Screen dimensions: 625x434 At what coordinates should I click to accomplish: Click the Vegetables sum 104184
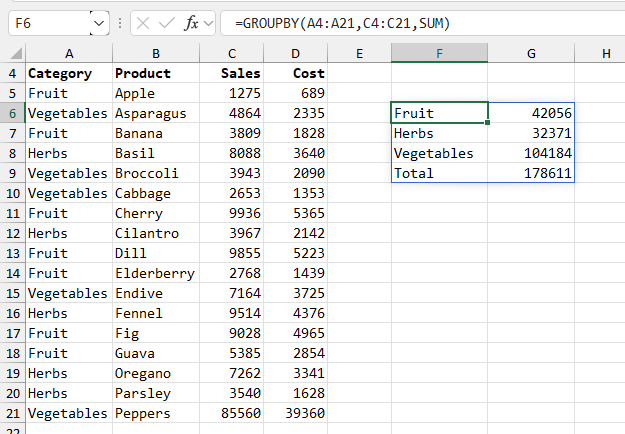(x=531, y=153)
